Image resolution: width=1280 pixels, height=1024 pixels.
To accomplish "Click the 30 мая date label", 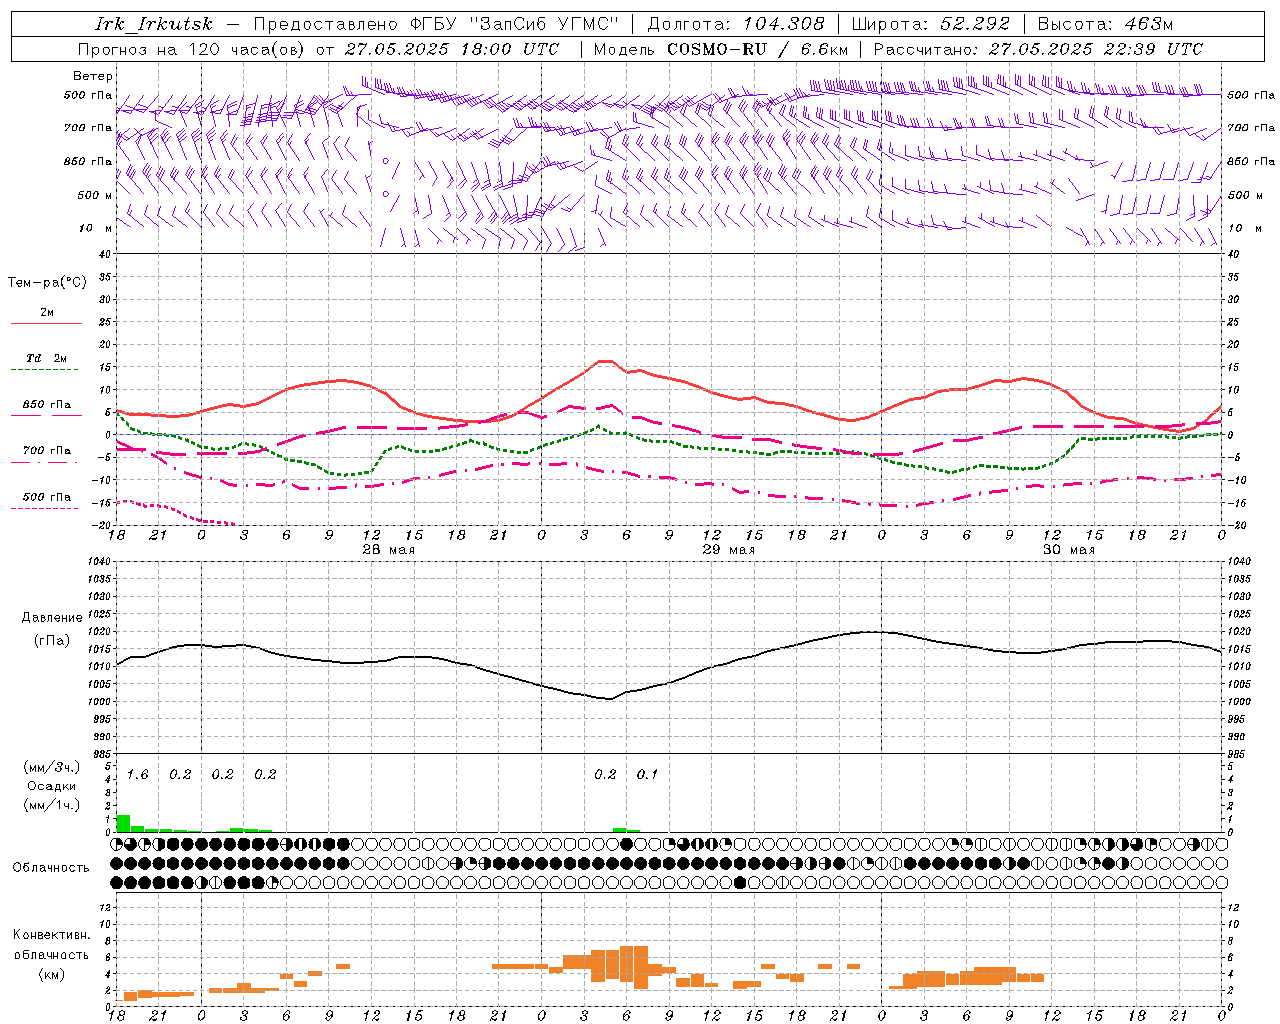I will pos(1069,550).
